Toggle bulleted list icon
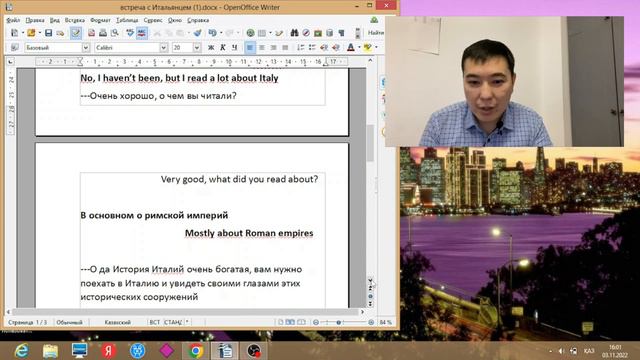The height and width of the screenshot is (360, 640). [312, 48]
